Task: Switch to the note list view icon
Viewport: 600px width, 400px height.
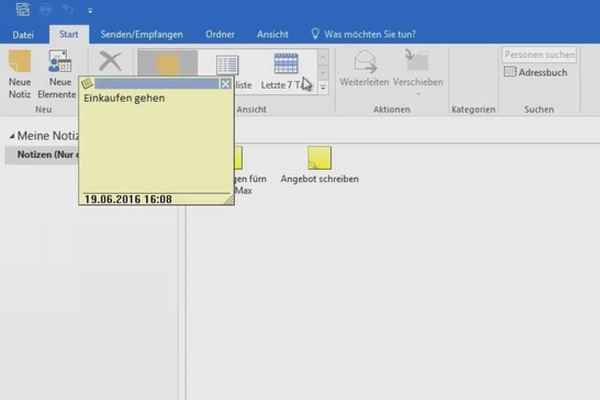Action: [227, 65]
